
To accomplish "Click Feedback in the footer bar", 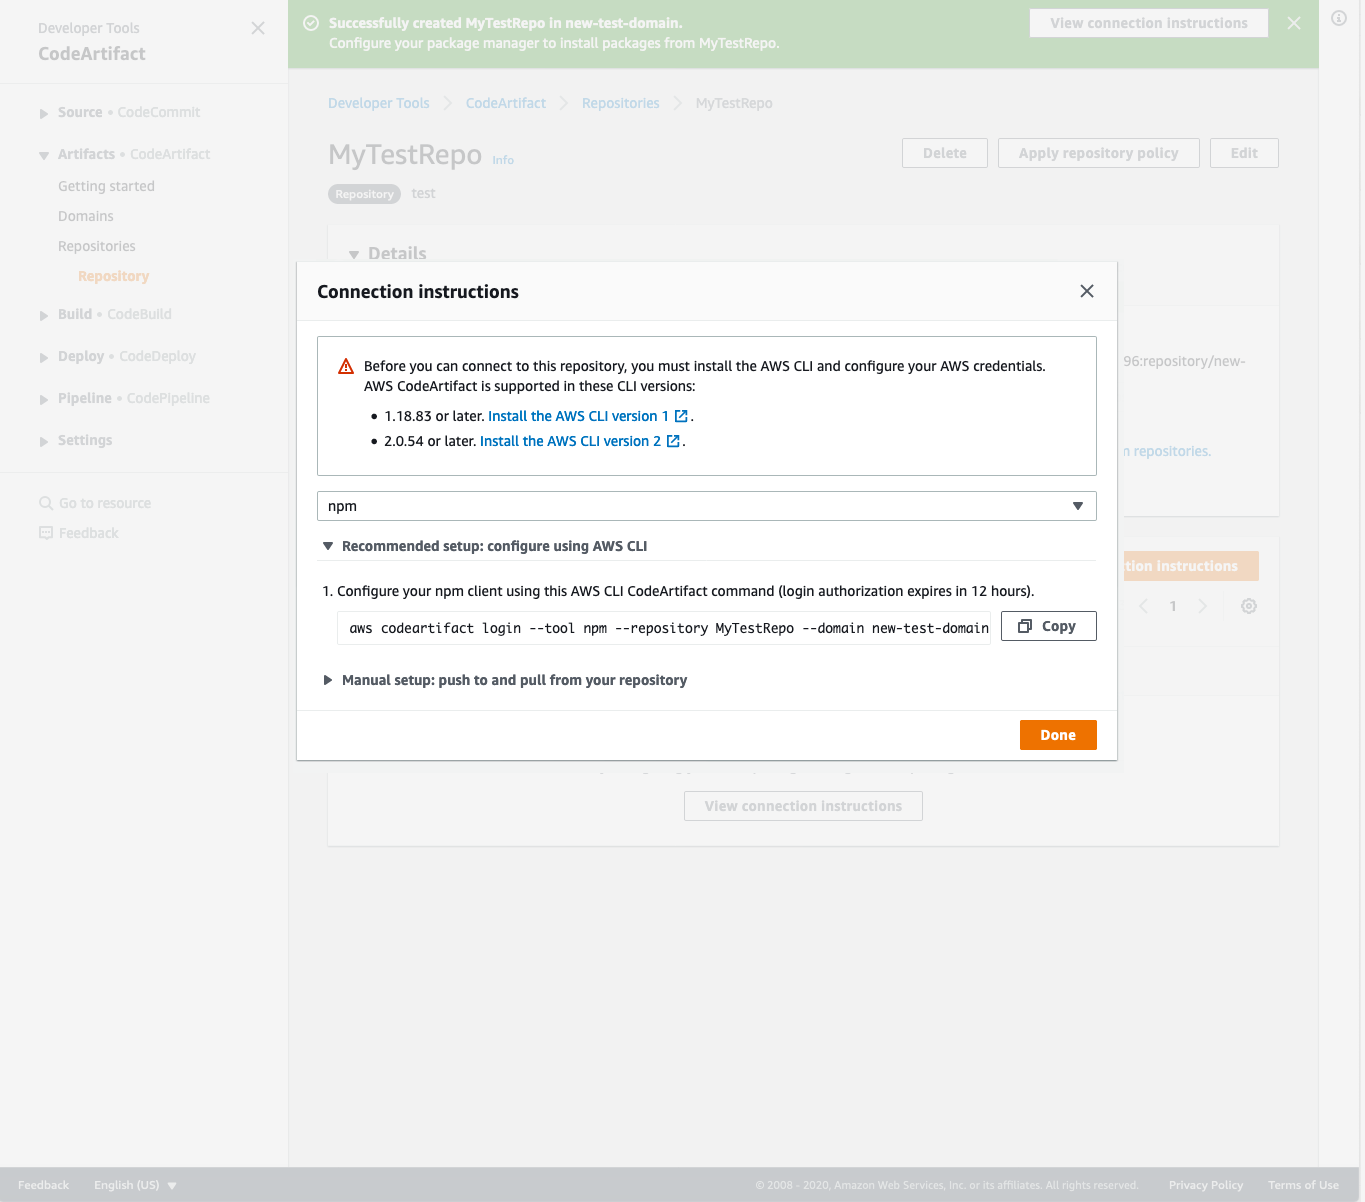I will click(44, 1185).
